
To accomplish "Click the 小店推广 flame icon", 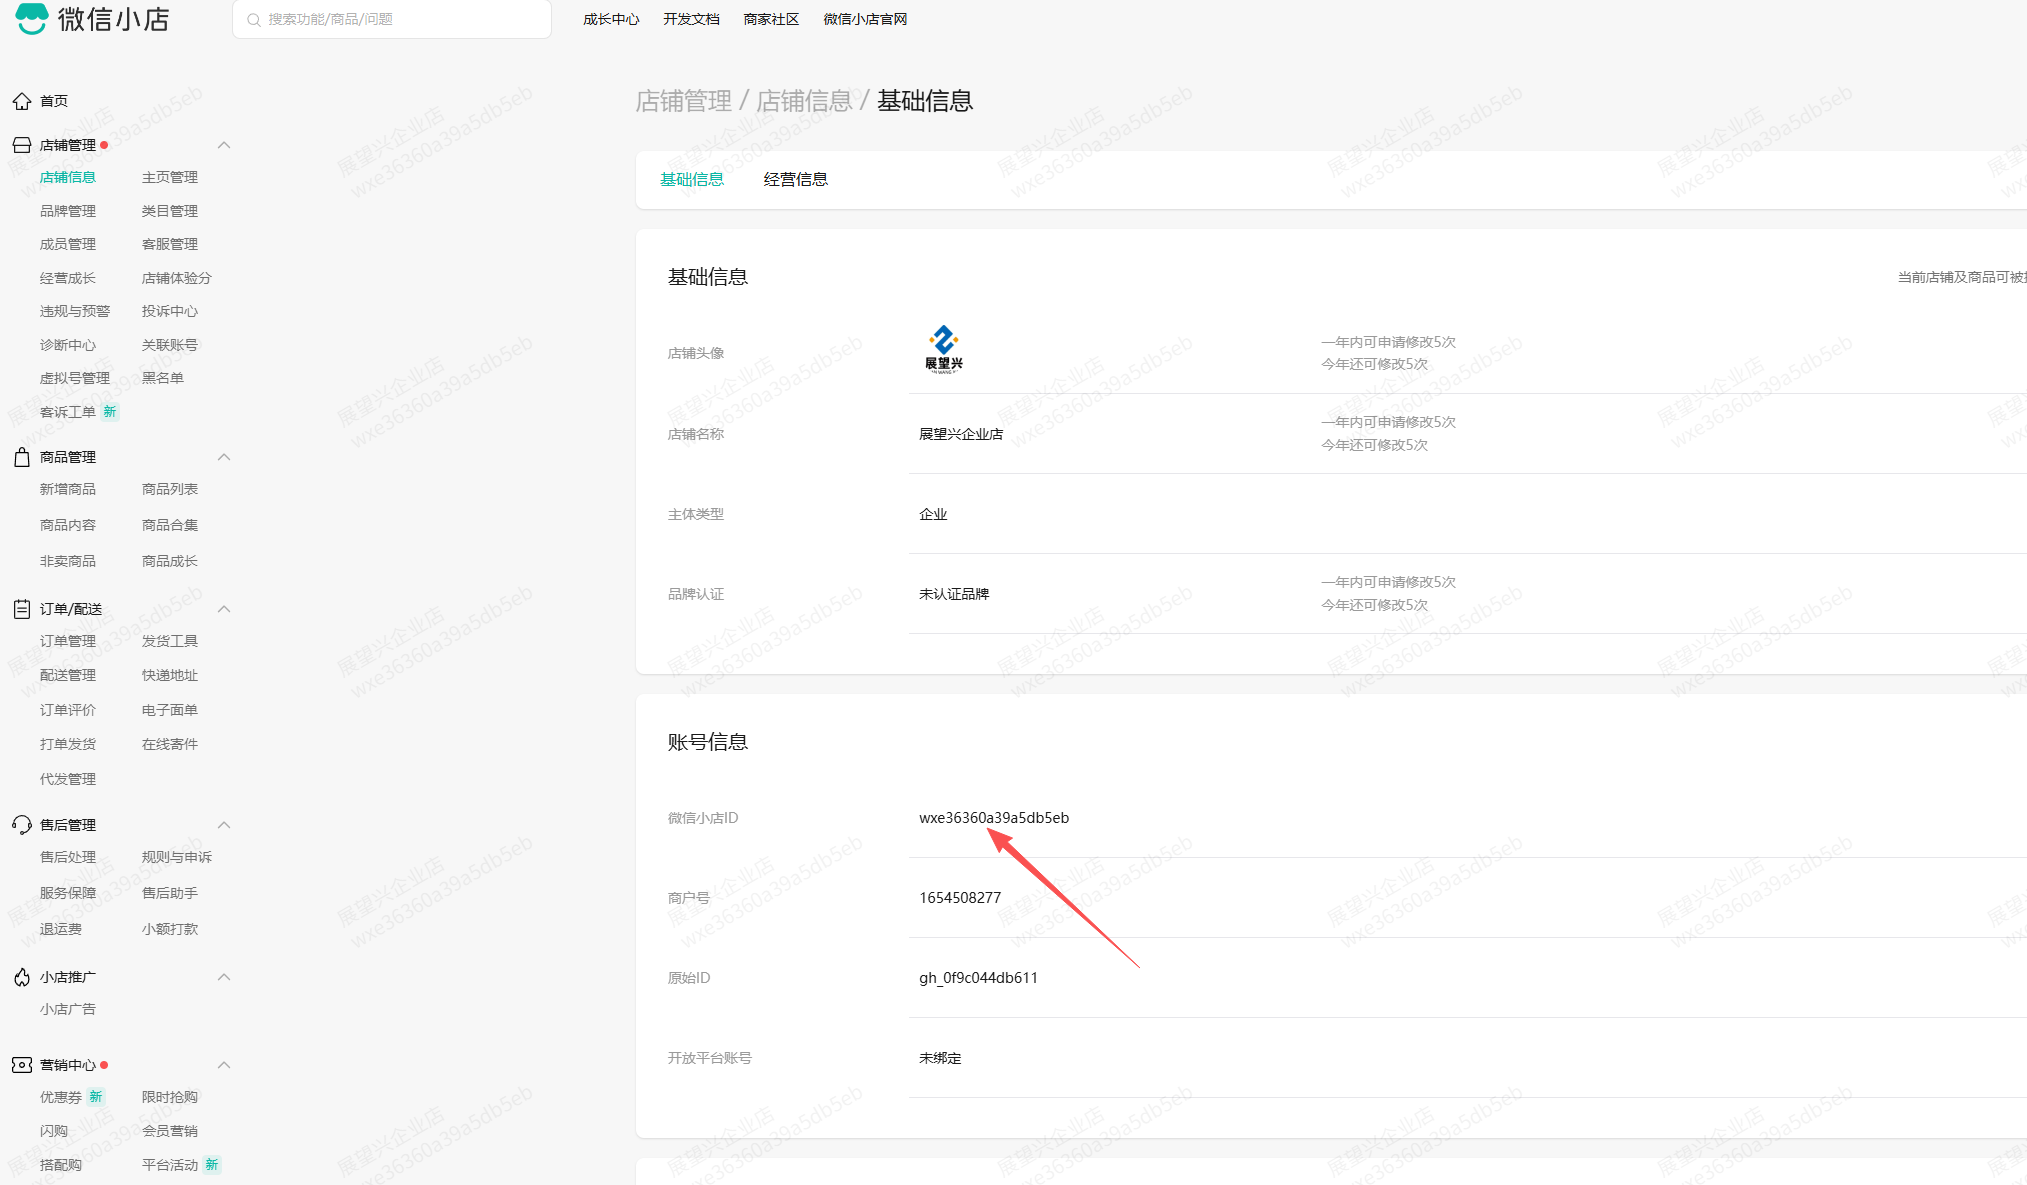I will [x=22, y=977].
